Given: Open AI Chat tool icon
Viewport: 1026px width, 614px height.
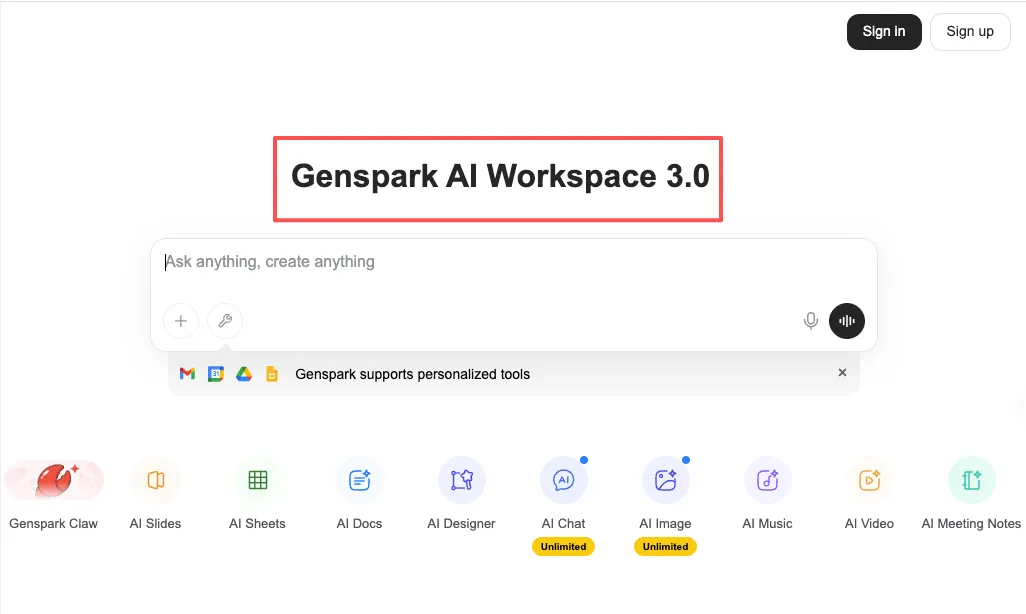Looking at the screenshot, I should [563, 480].
